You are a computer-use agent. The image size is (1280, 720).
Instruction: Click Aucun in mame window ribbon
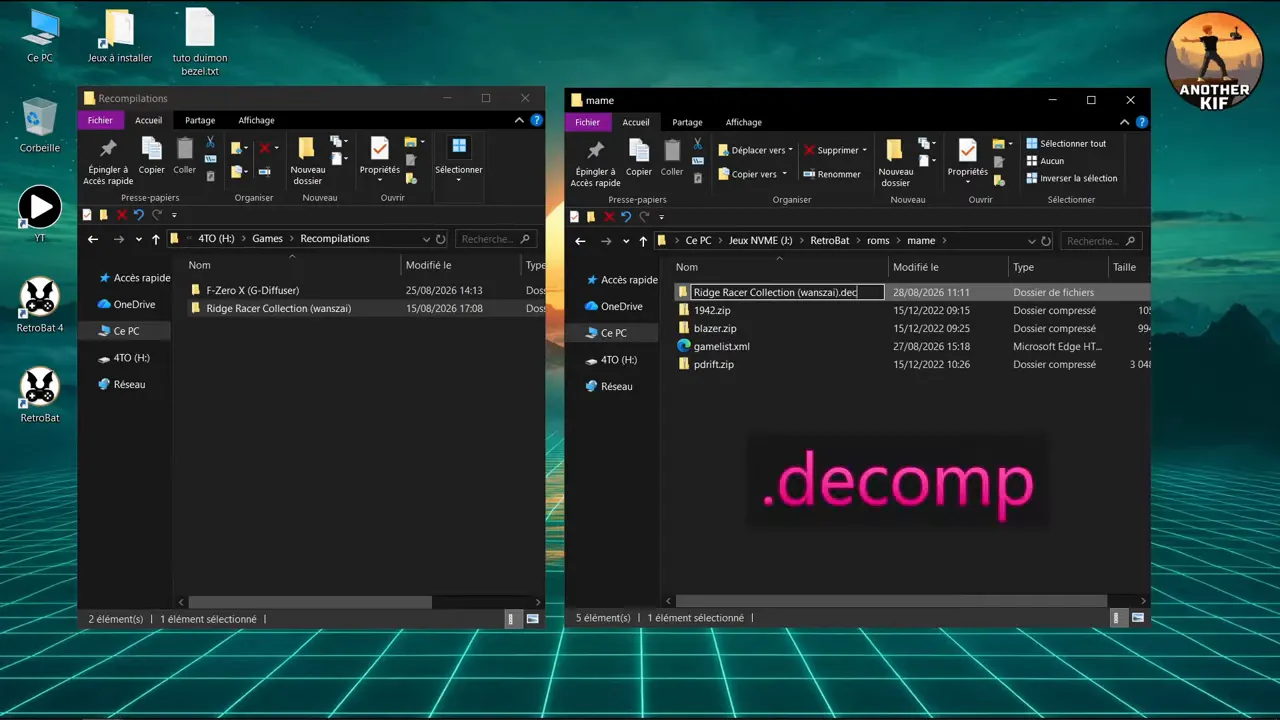(1045, 161)
